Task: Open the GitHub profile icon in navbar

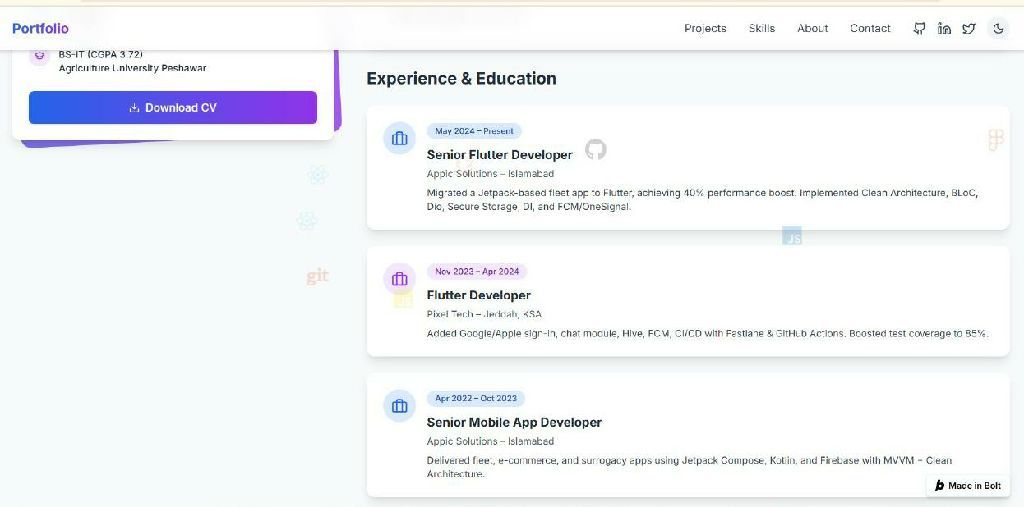Action: pyautogui.click(x=919, y=28)
